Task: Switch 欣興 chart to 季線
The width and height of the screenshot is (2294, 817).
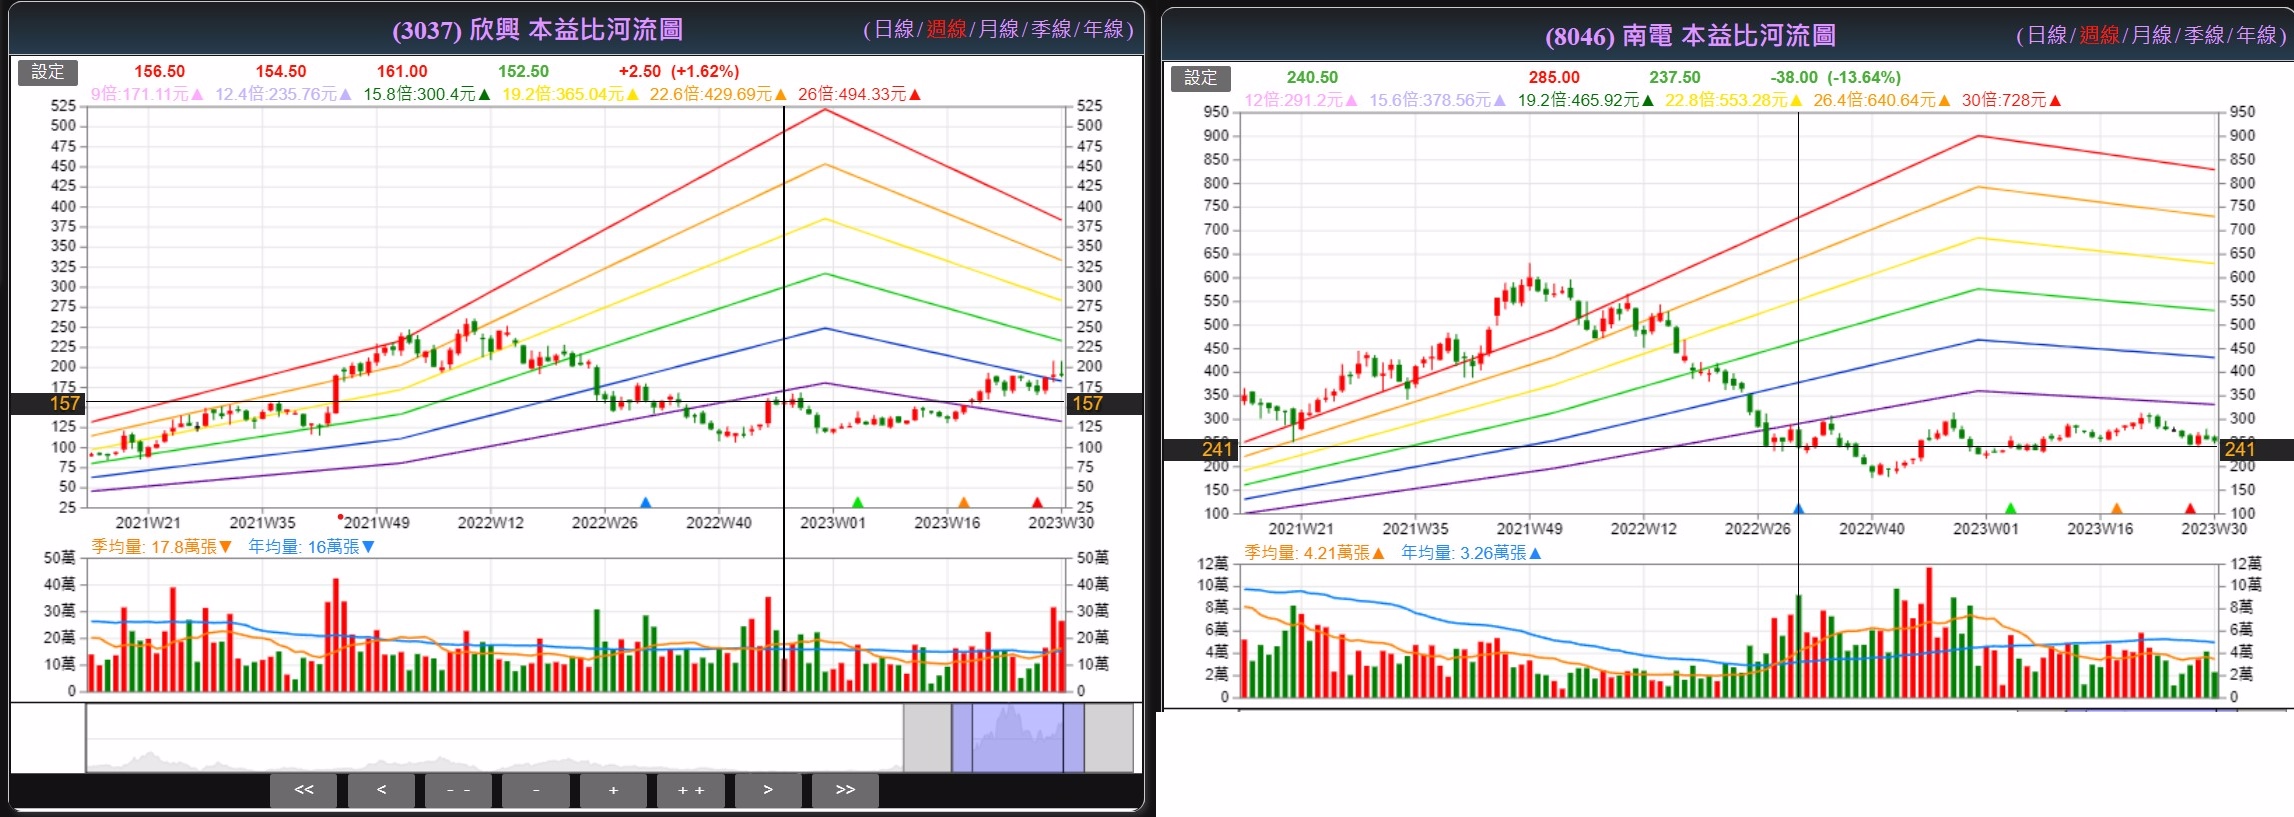Action: [1050, 30]
